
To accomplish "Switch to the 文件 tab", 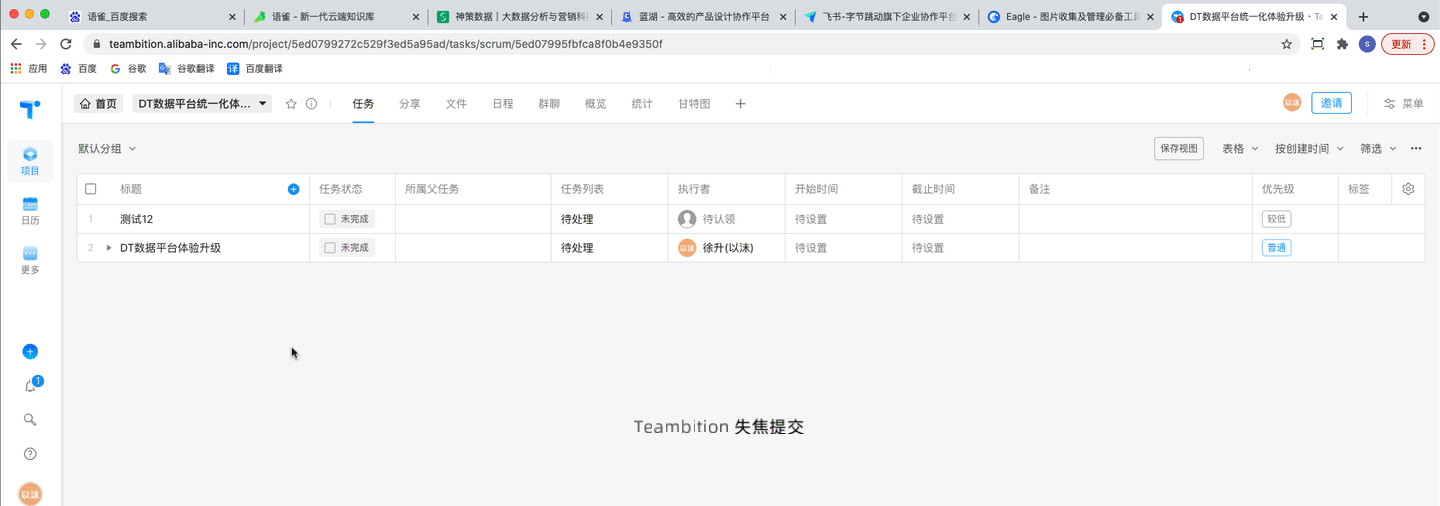I will [x=456, y=104].
